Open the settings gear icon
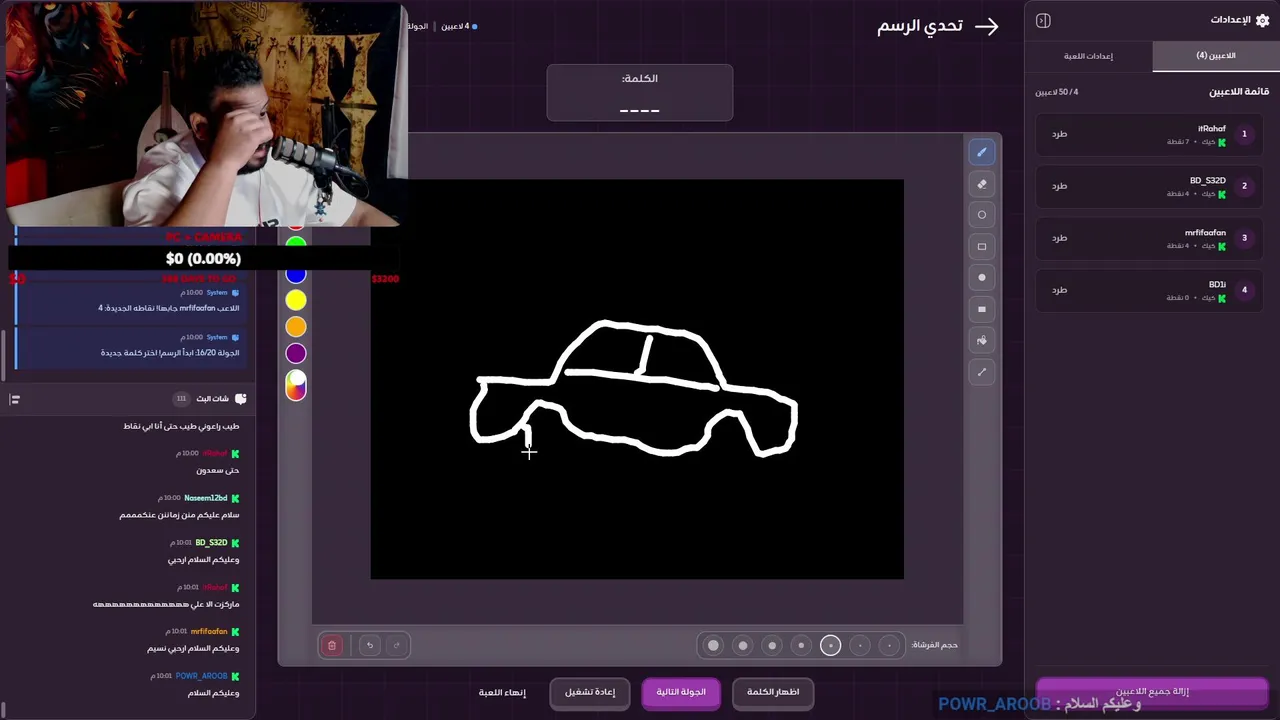The height and width of the screenshot is (720, 1280). [x=1262, y=20]
